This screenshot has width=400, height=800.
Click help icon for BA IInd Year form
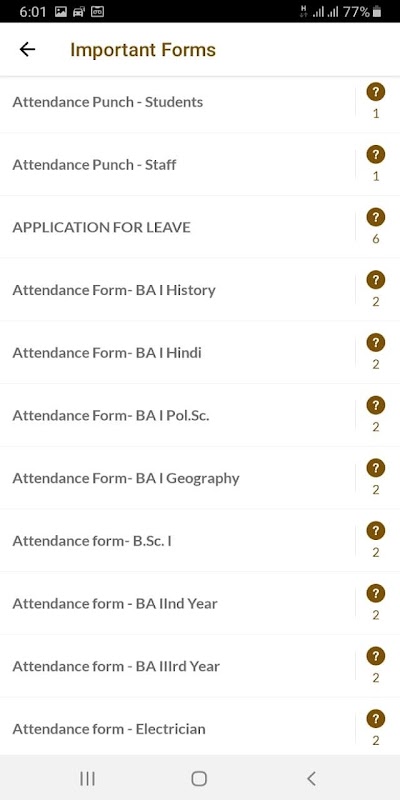(x=376, y=594)
